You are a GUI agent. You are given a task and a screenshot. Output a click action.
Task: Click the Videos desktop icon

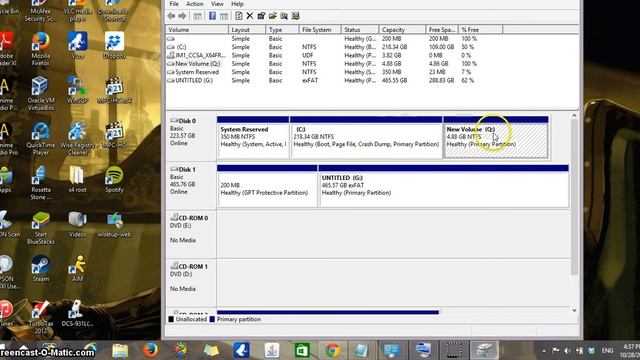tap(77, 224)
